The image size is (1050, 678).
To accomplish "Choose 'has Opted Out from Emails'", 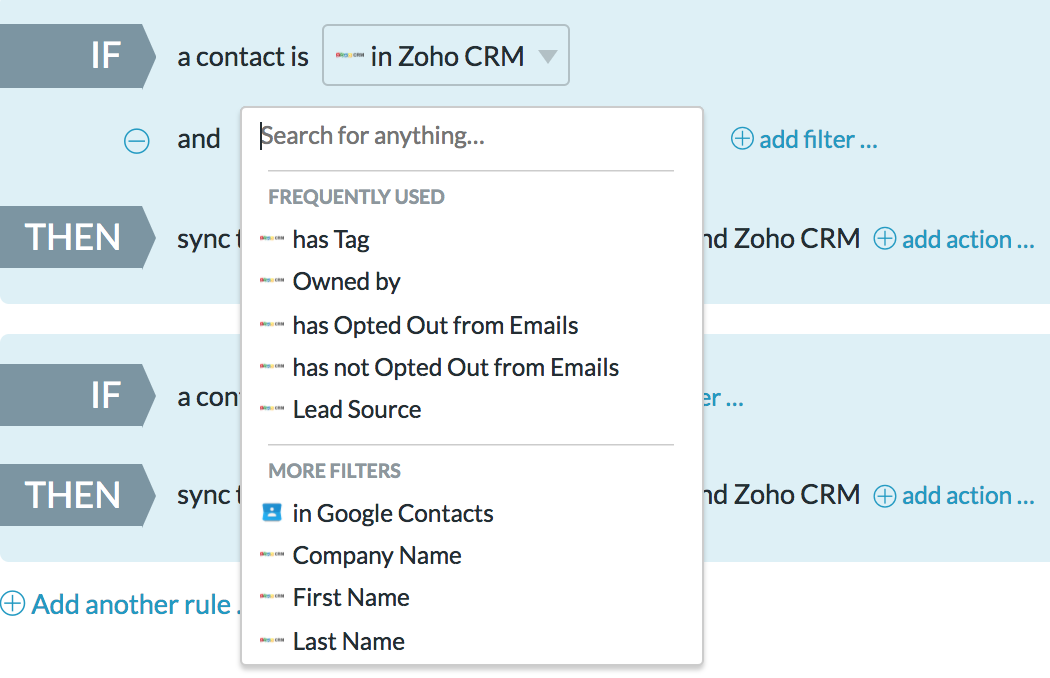I will point(435,325).
